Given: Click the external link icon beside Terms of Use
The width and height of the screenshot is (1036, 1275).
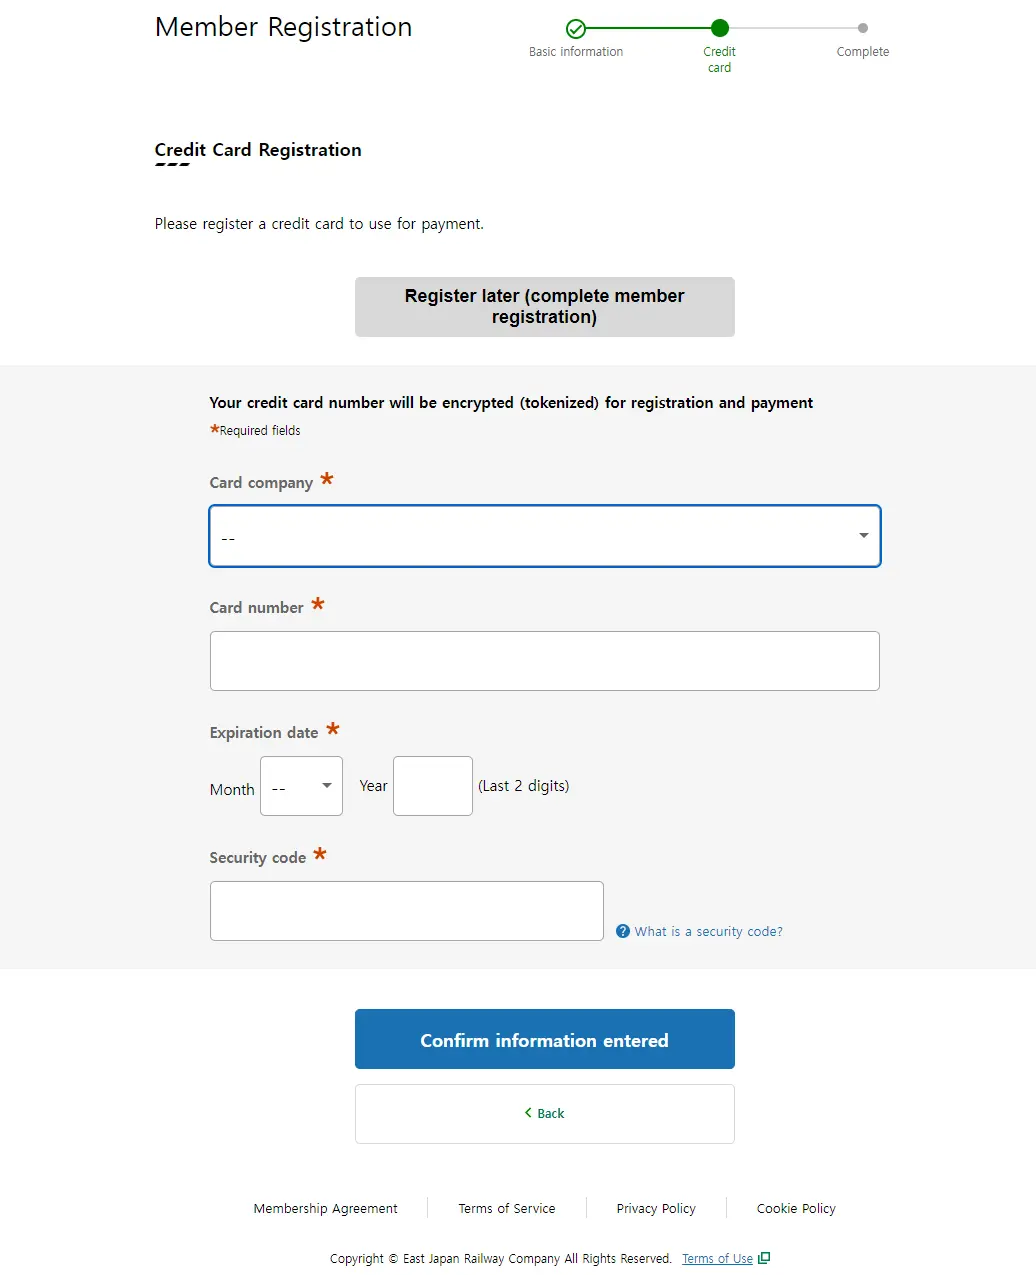Looking at the screenshot, I should [764, 1258].
